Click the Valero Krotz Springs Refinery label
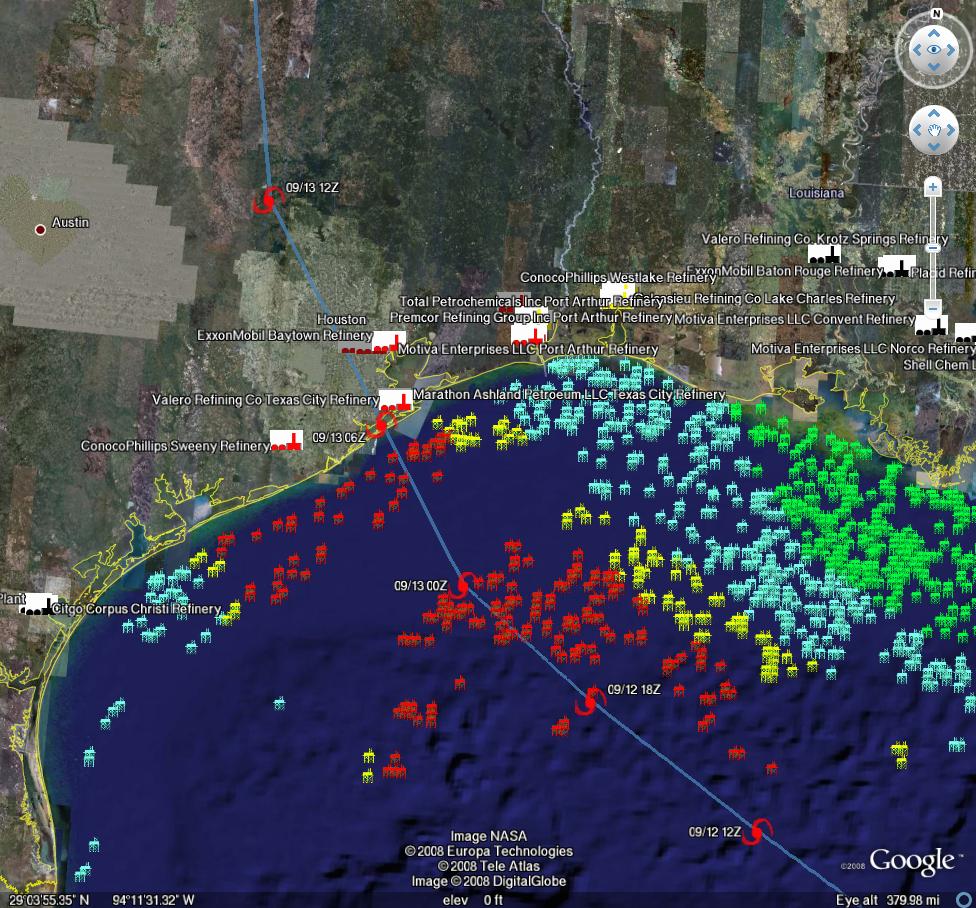The height and width of the screenshot is (908, 976). [825, 239]
